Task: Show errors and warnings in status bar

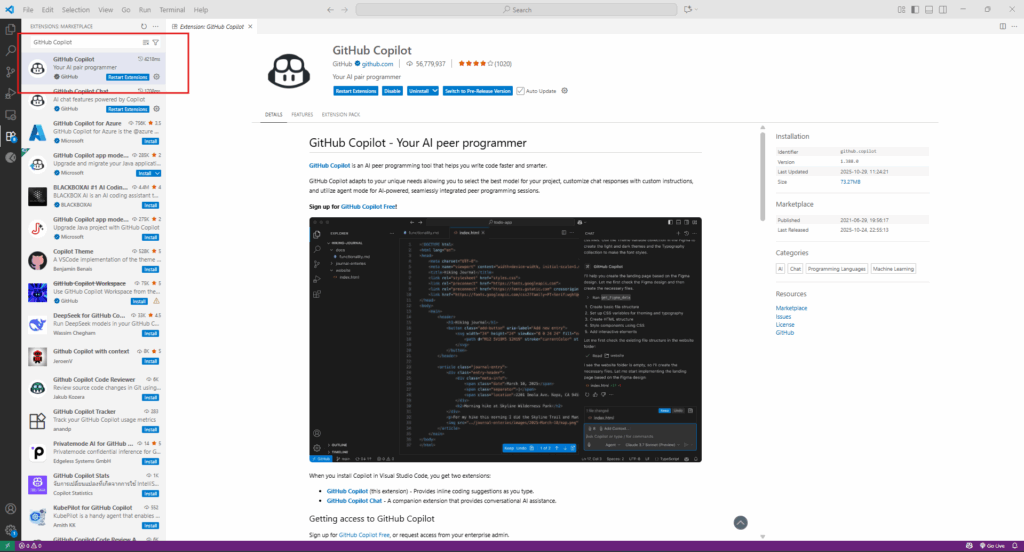Action: coord(30,546)
